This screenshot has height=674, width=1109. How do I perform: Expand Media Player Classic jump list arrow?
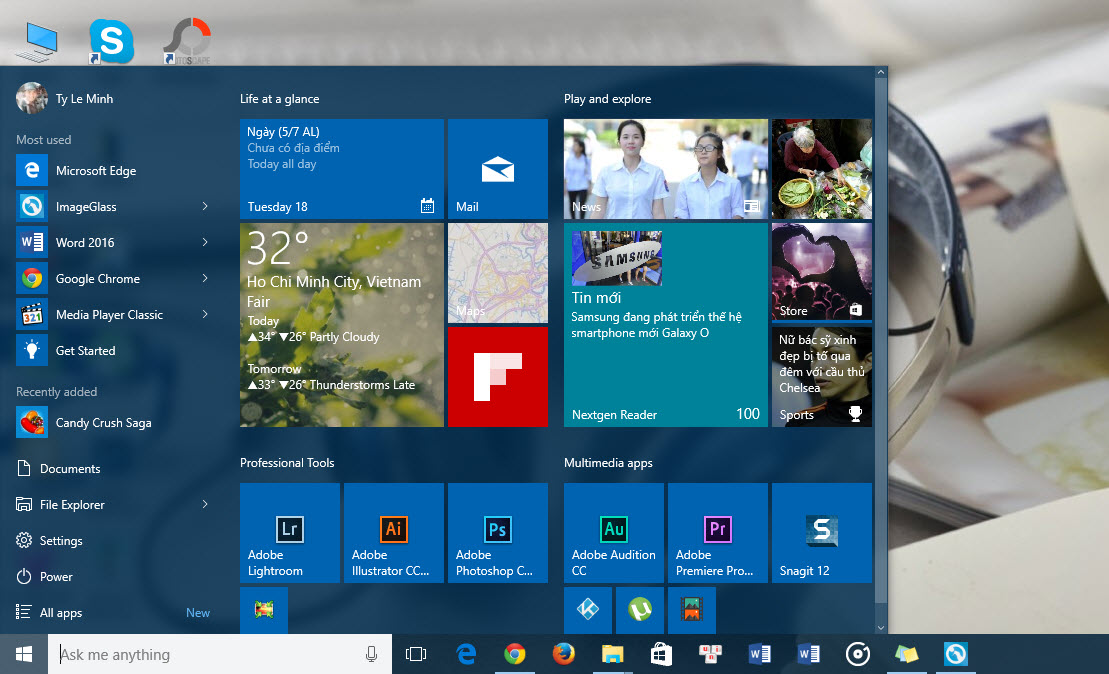coord(205,314)
